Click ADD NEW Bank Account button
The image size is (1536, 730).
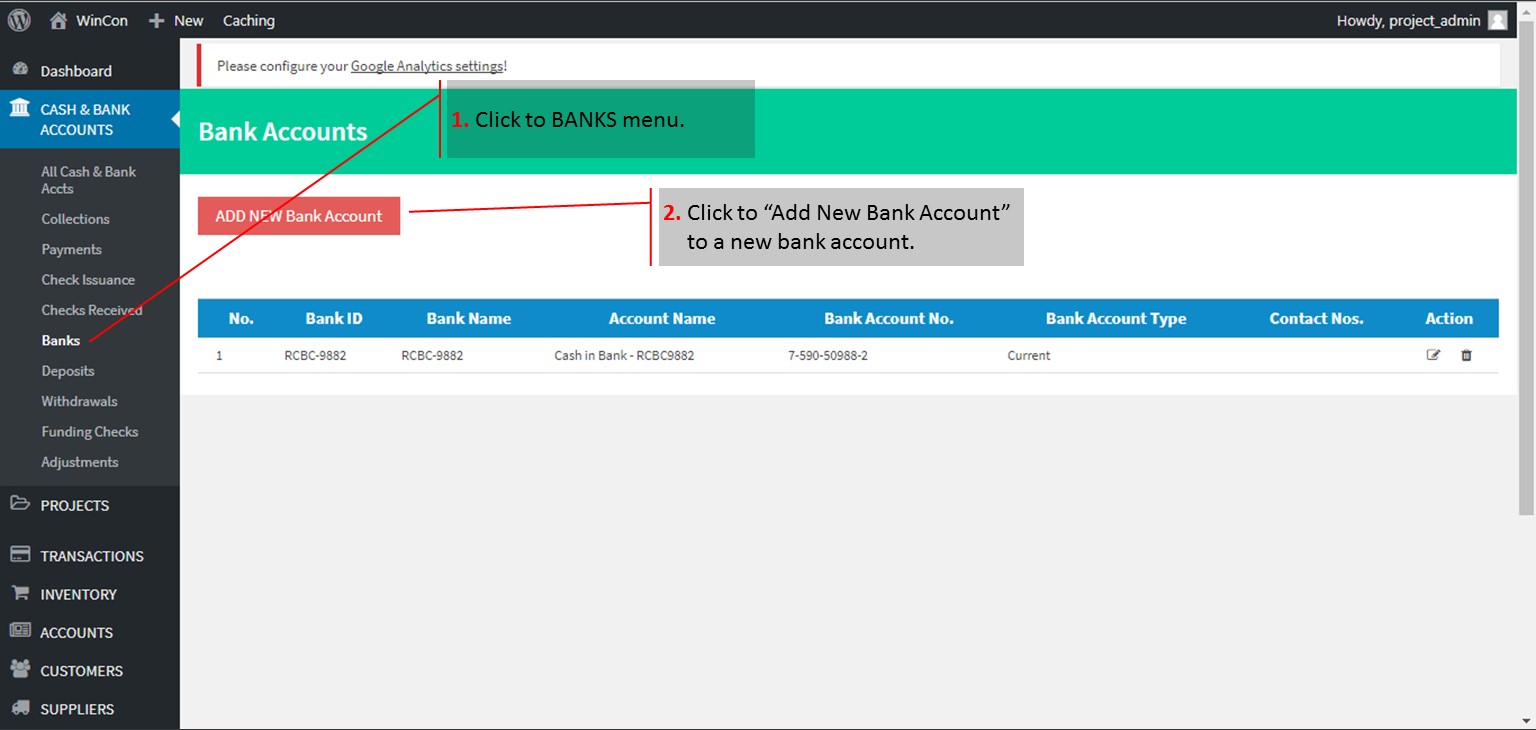[x=298, y=216]
